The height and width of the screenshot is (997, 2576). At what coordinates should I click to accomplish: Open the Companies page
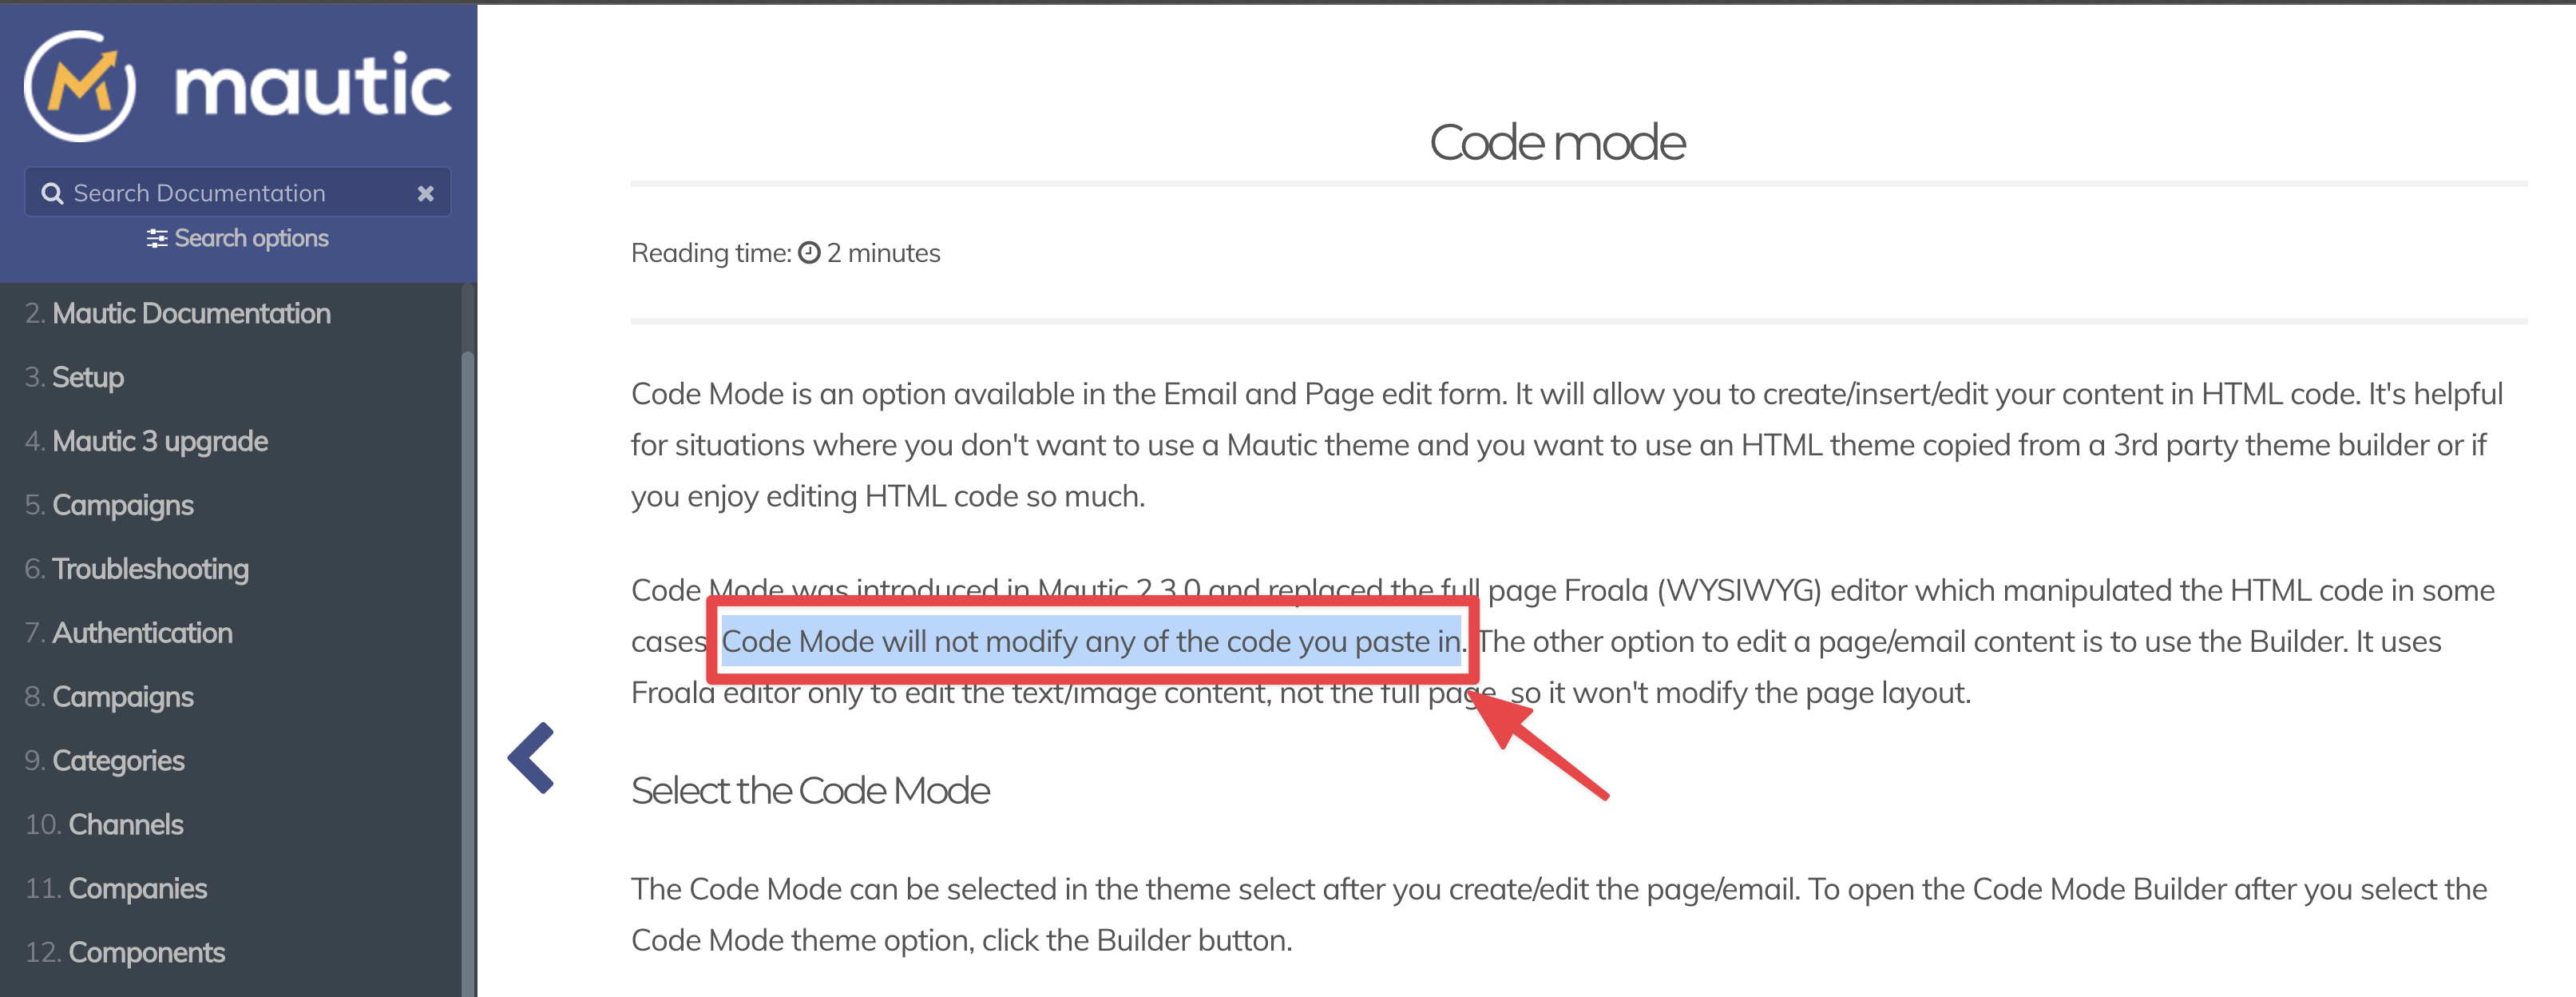139,888
